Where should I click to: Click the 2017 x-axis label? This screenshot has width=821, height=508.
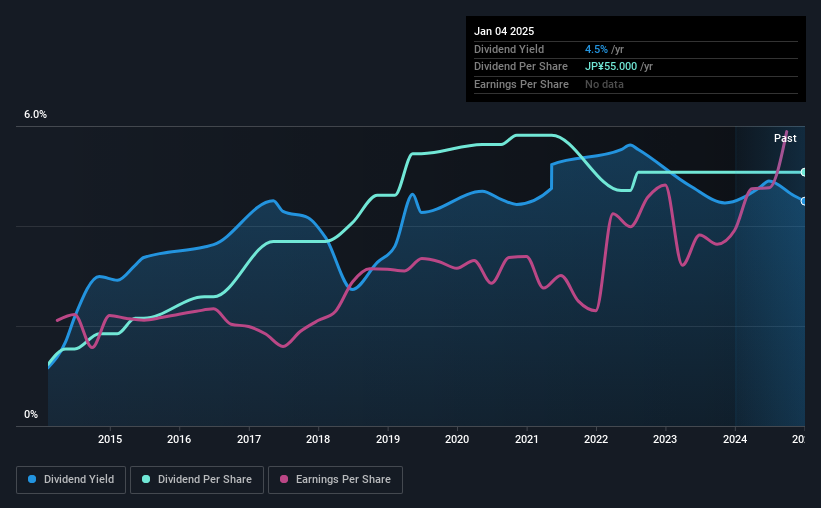tap(249, 439)
